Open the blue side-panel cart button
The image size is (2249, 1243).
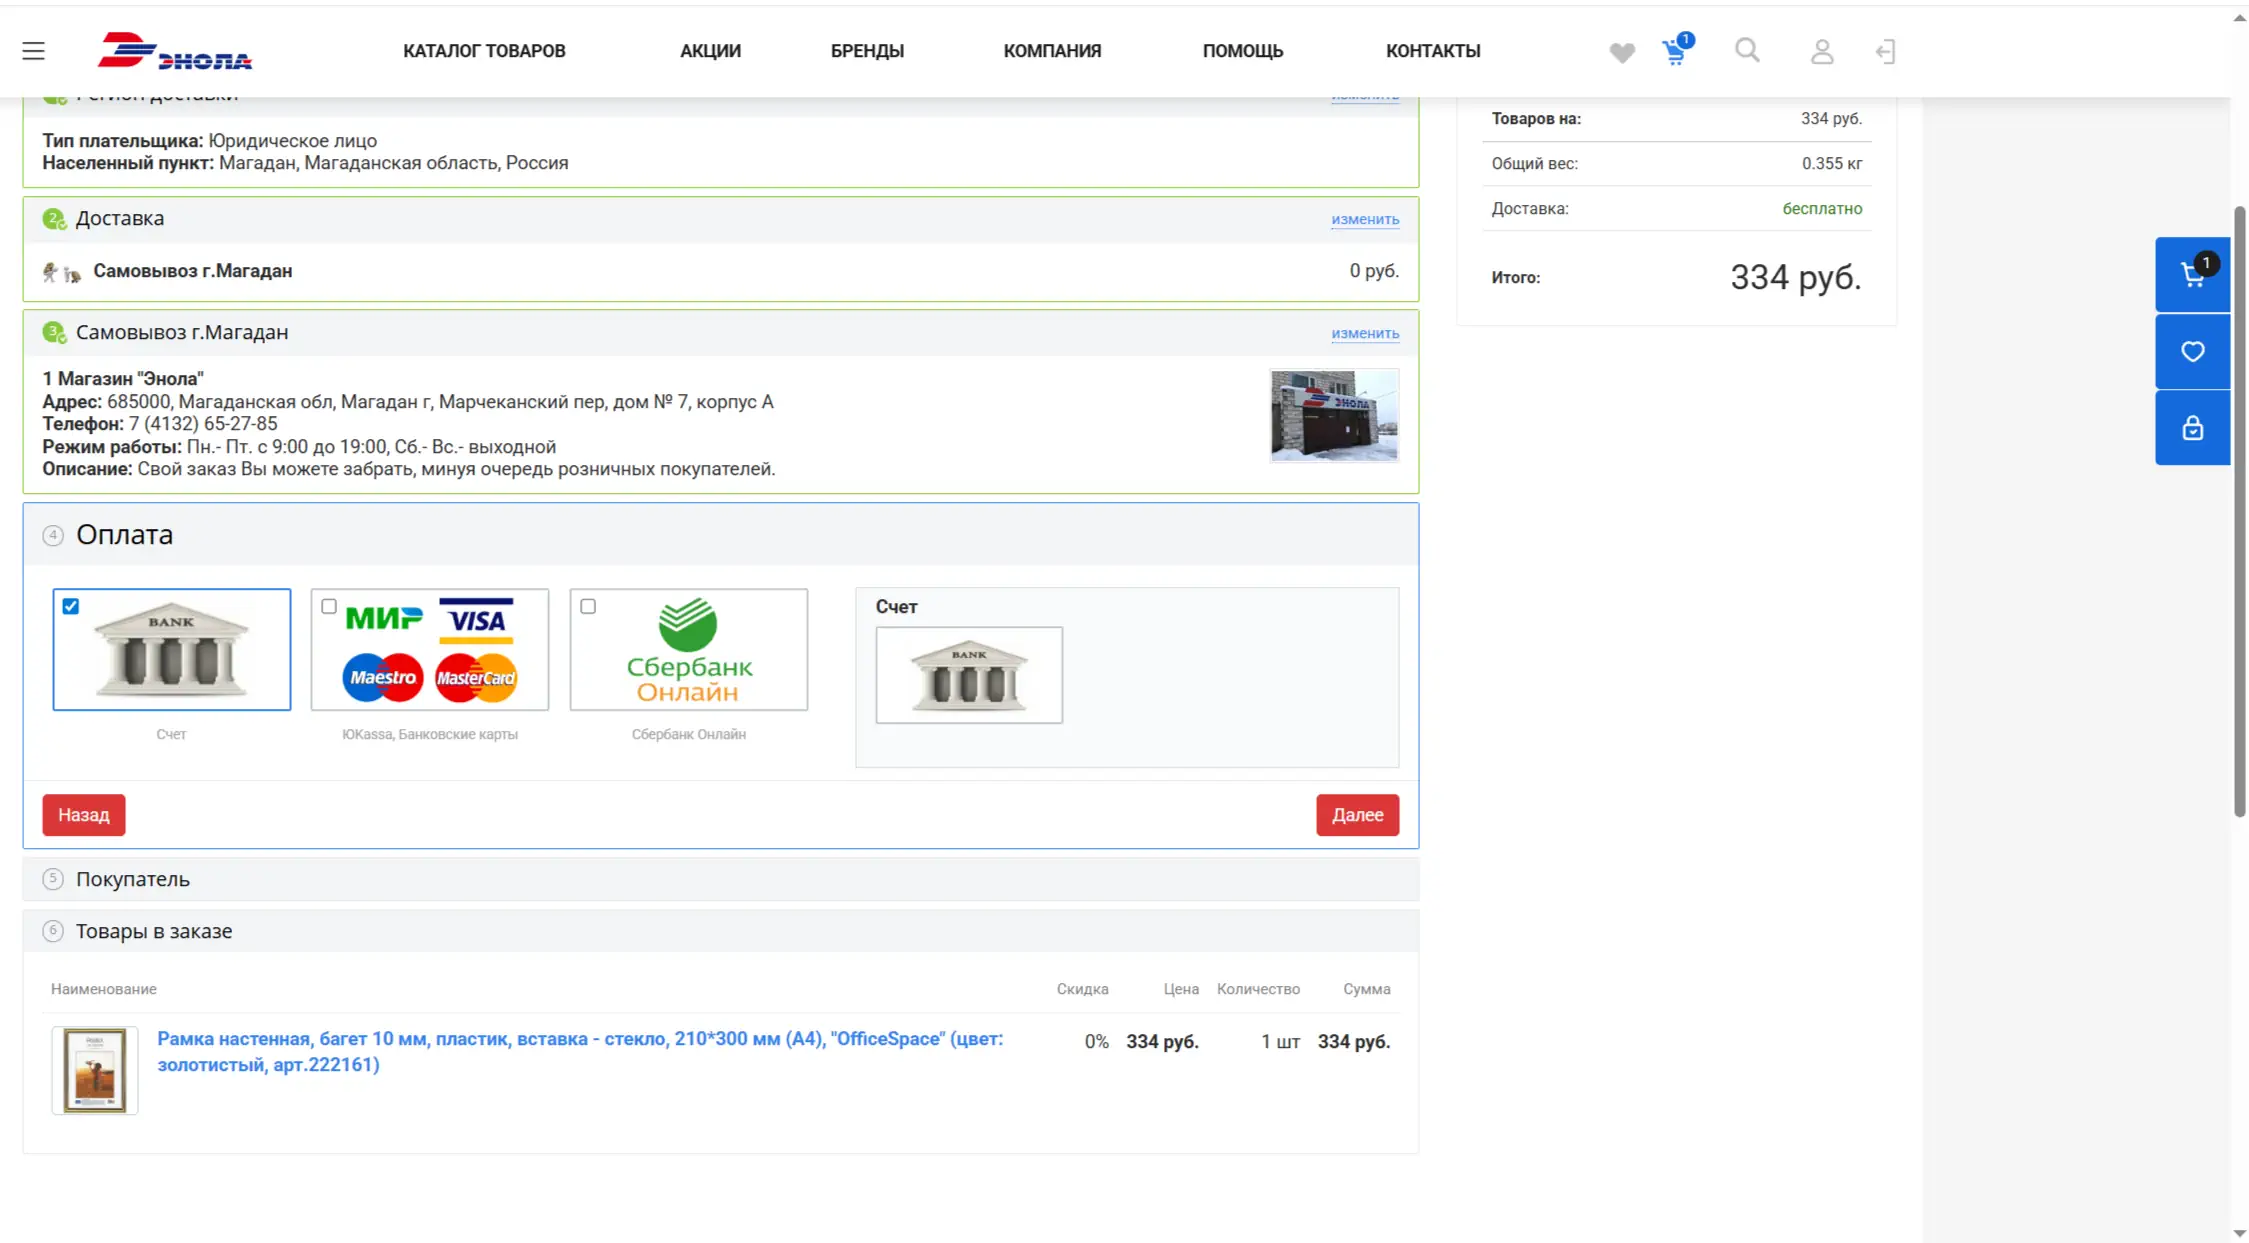(2192, 275)
